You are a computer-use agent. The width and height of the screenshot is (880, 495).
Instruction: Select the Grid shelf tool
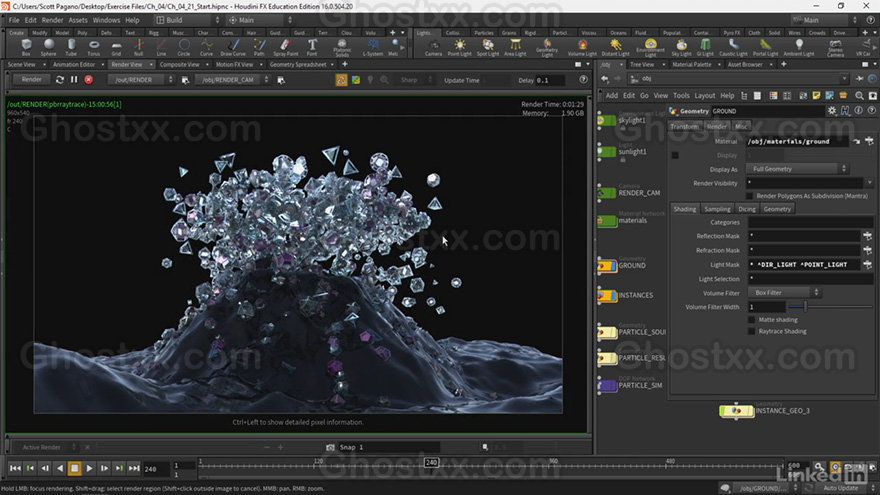pos(116,47)
